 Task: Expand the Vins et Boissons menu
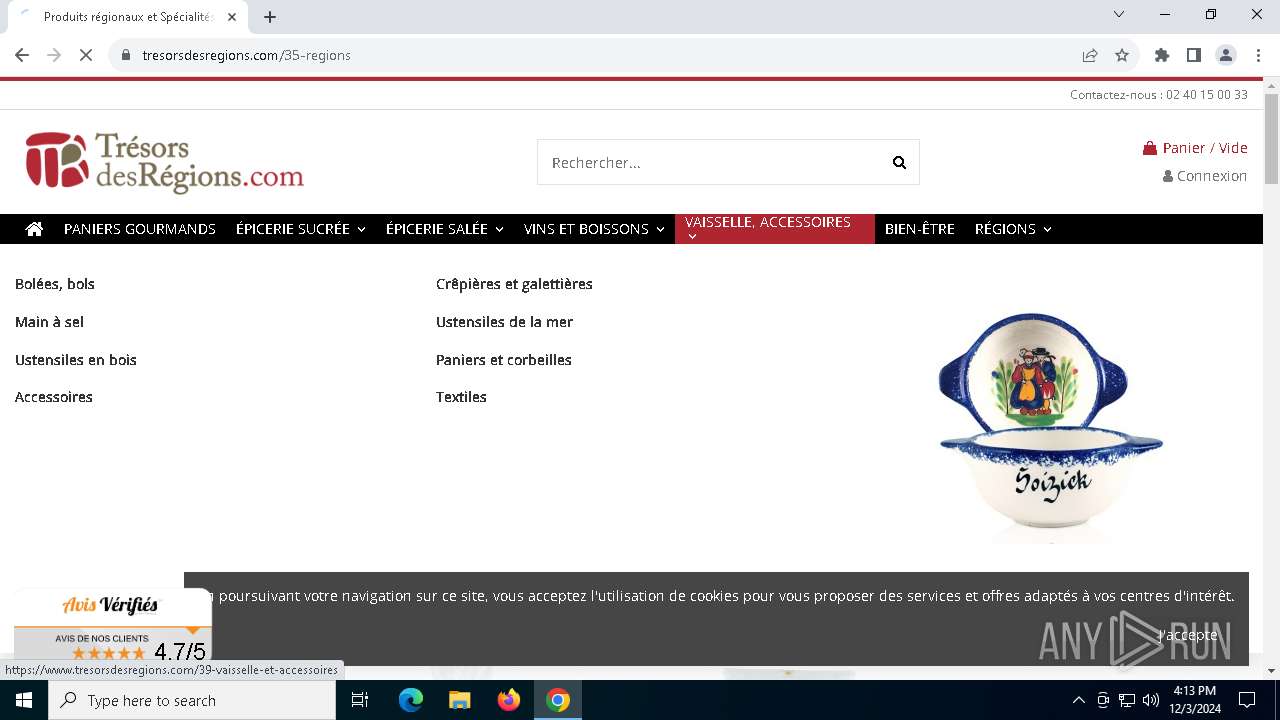pyautogui.click(x=594, y=229)
